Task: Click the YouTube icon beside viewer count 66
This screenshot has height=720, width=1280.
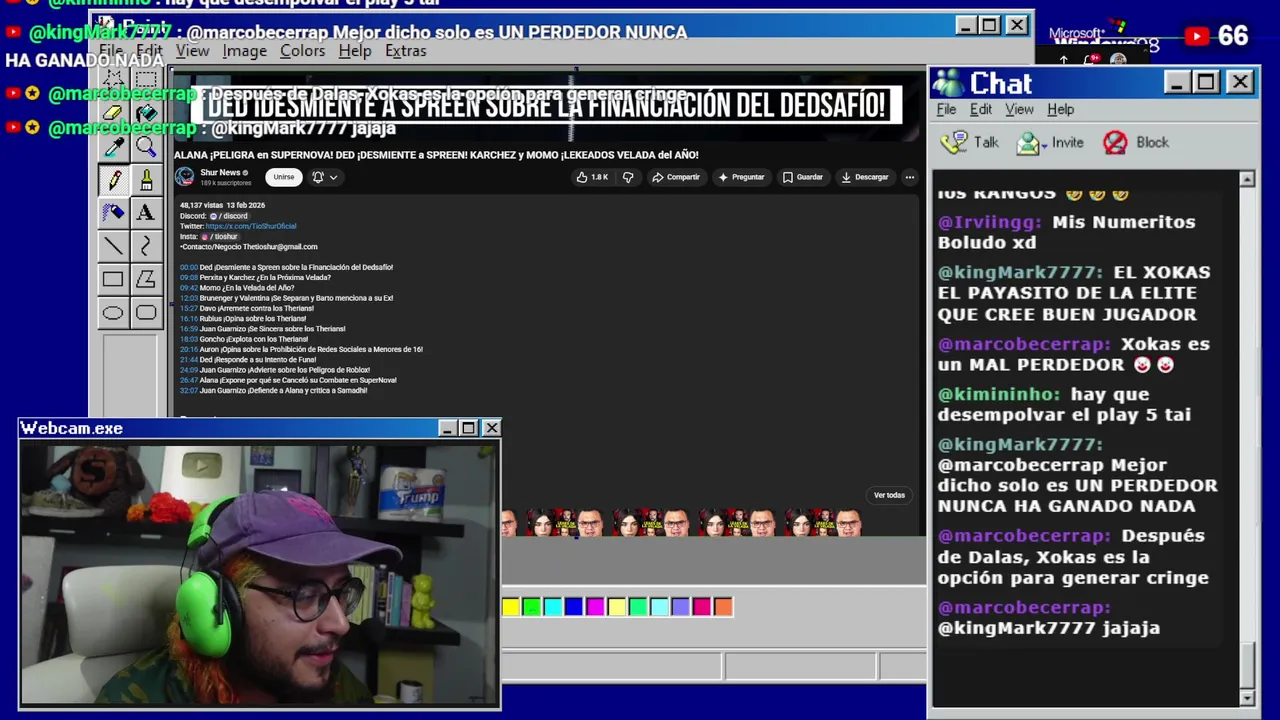Action: [x=1196, y=37]
